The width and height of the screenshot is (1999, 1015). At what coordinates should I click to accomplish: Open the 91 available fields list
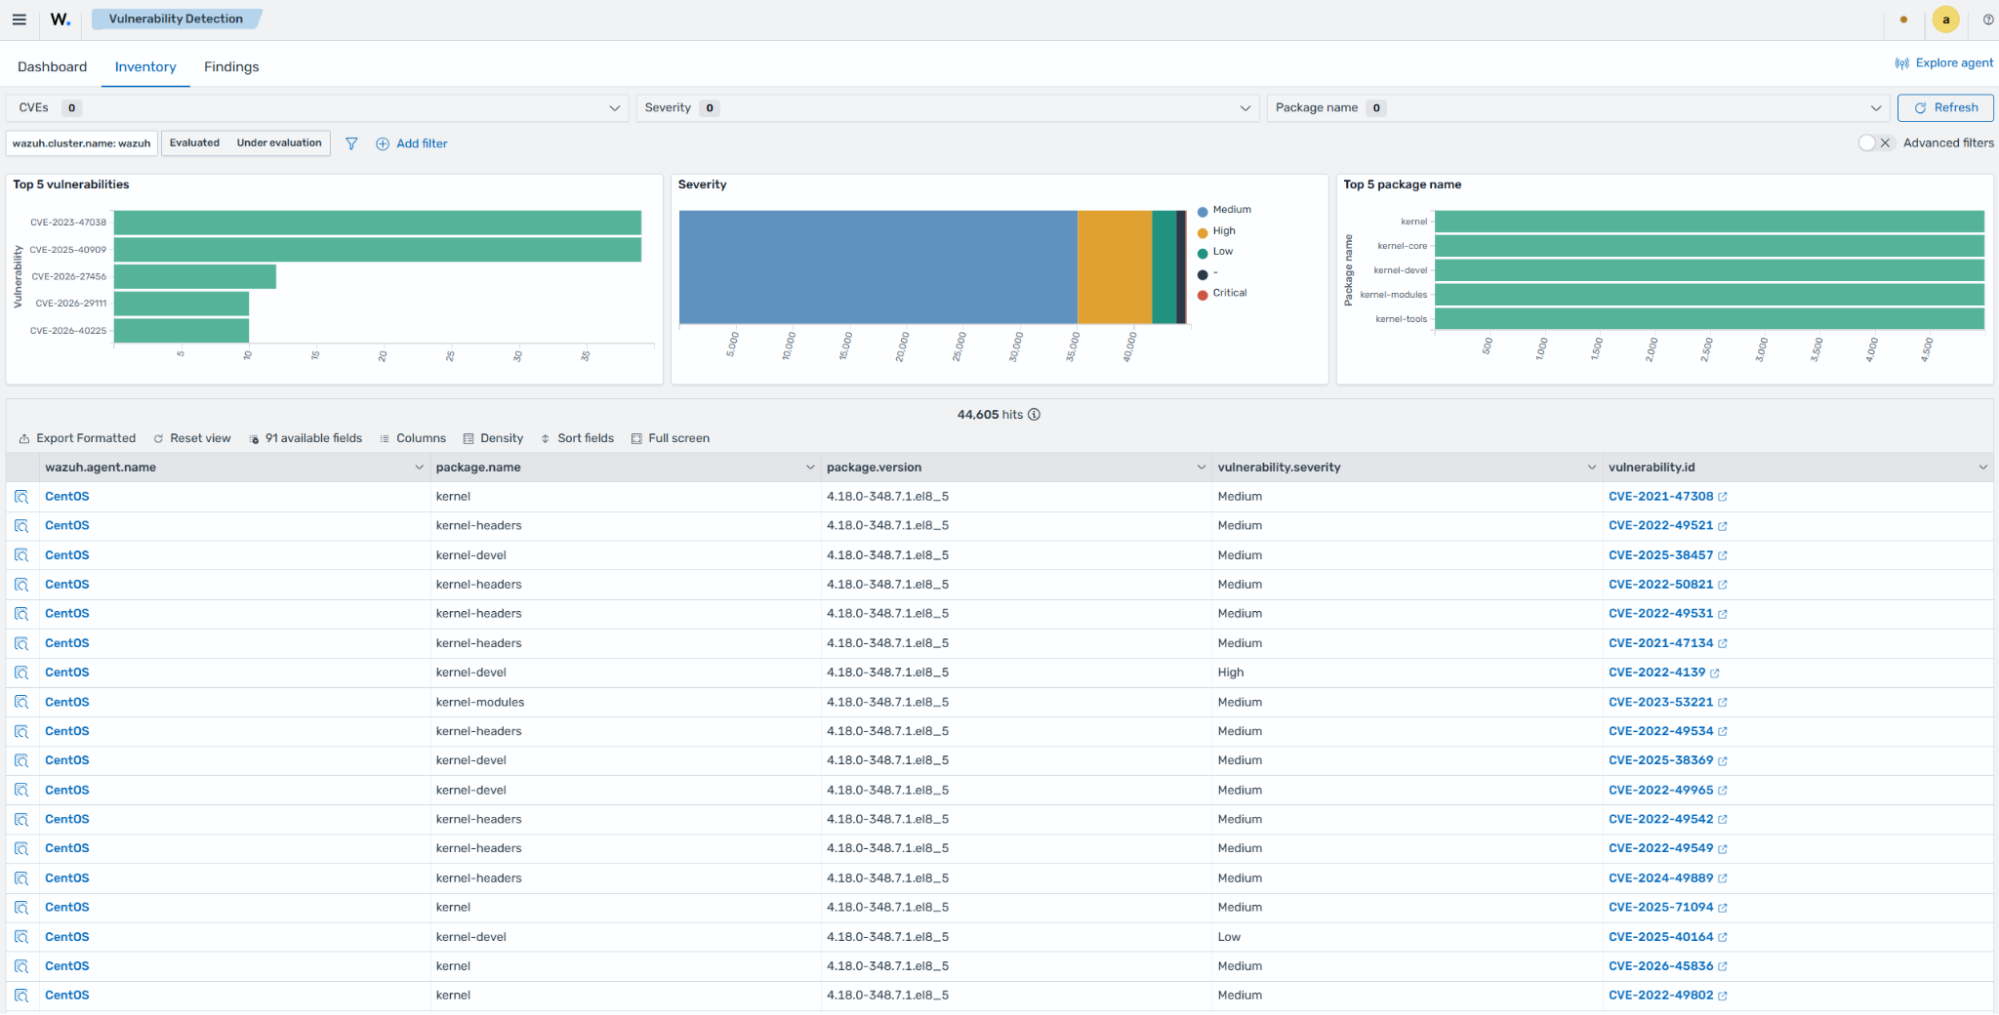(305, 438)
